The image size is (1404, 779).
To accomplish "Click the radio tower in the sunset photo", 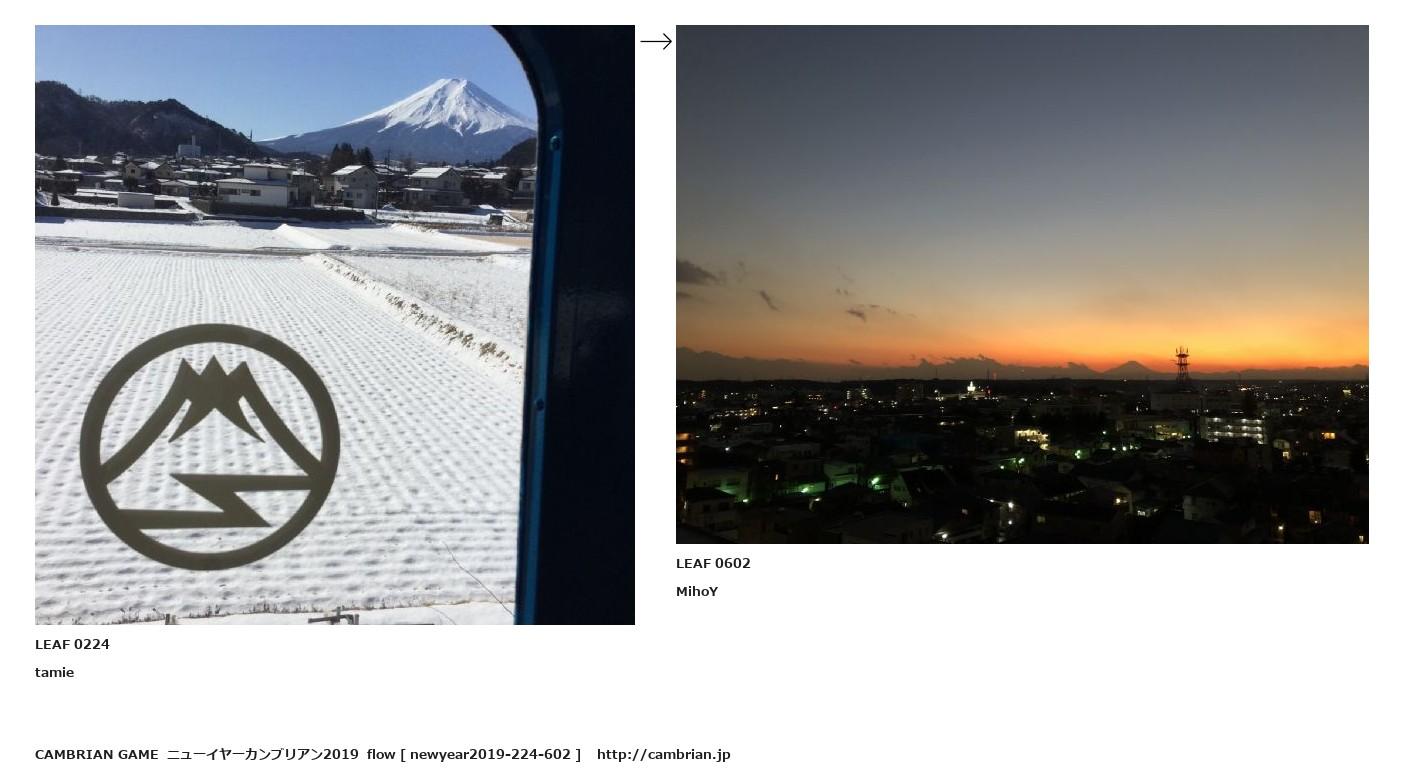I will click(x=1182, y=365).
